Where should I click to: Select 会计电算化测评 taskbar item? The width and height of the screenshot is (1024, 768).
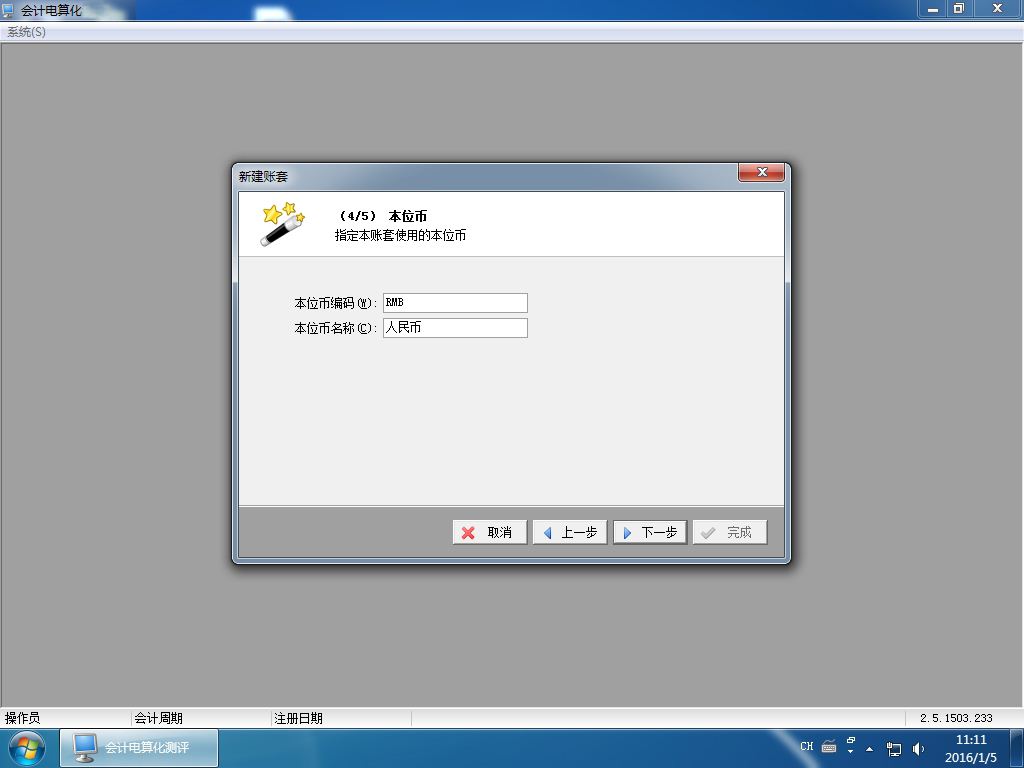[x=139, y=748]
